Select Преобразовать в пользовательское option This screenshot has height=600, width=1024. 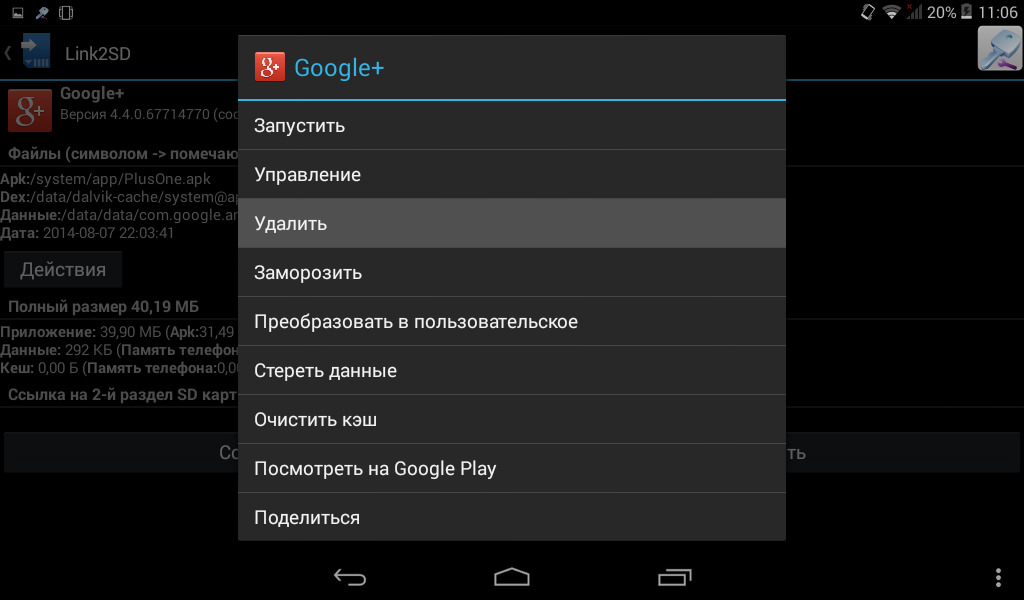tap(511, 321)
